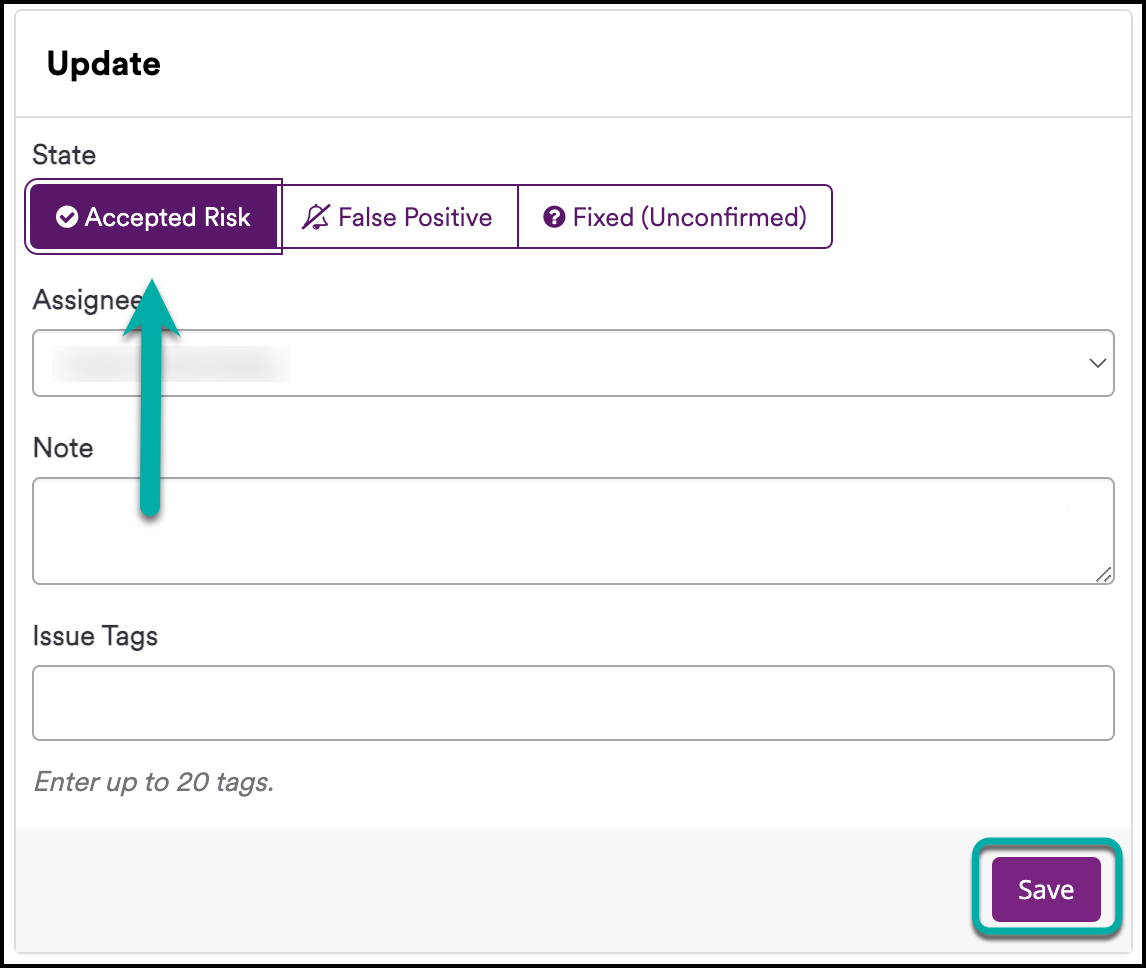The width and height of the screenshot is (1146, 968).
Task: Click the muted bell icon on False Positive
Action: click(x=316, y=217)
